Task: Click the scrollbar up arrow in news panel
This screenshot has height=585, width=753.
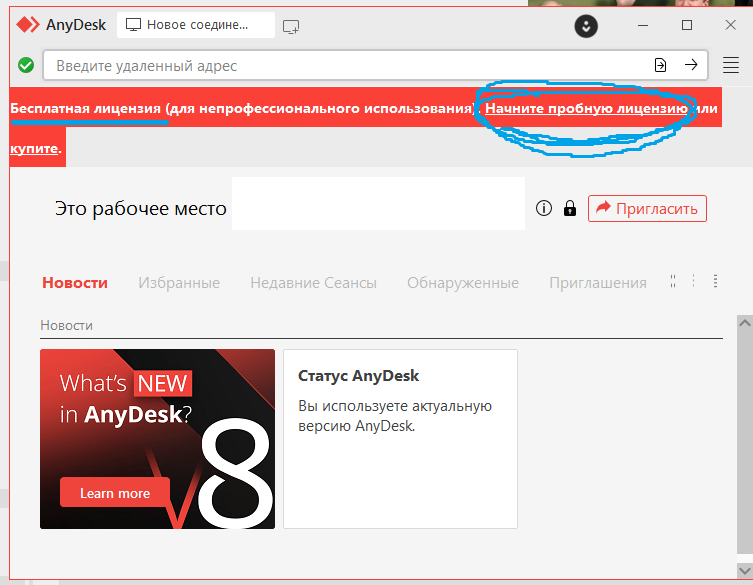Action: pos(745,323)
